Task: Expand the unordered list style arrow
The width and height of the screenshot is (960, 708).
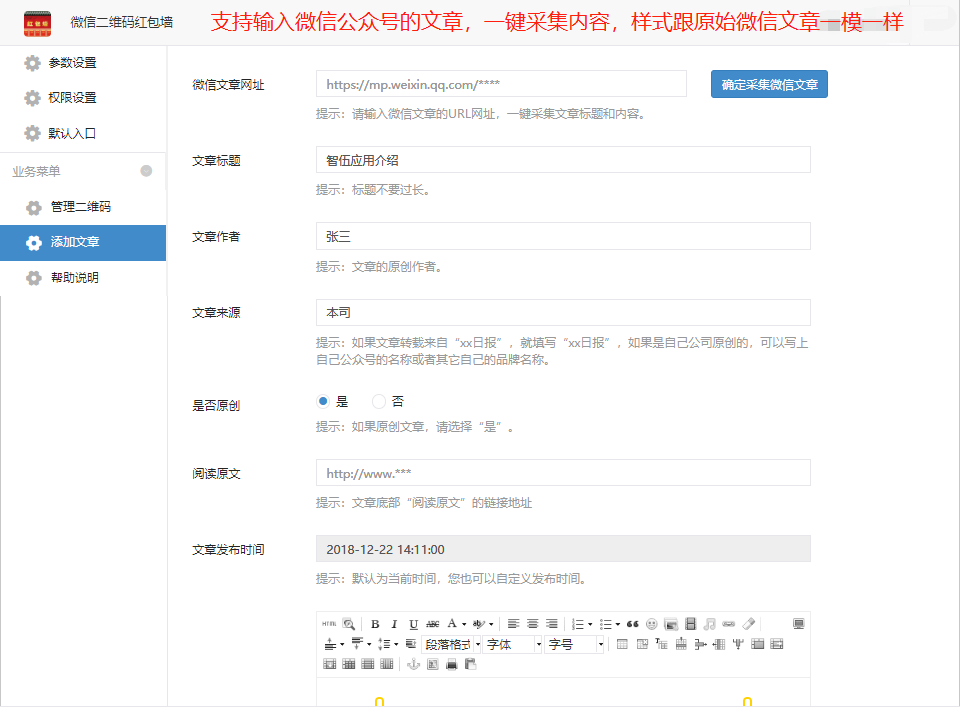Action: (x=618, y=625)
